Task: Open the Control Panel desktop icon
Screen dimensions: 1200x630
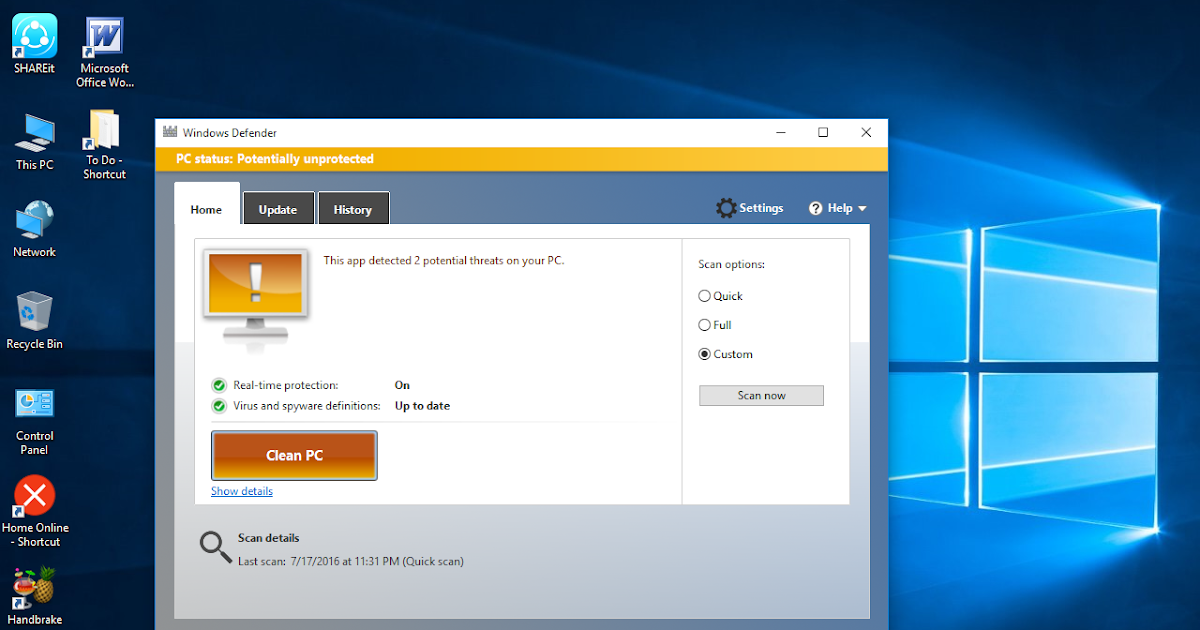Action: (34, 420)
